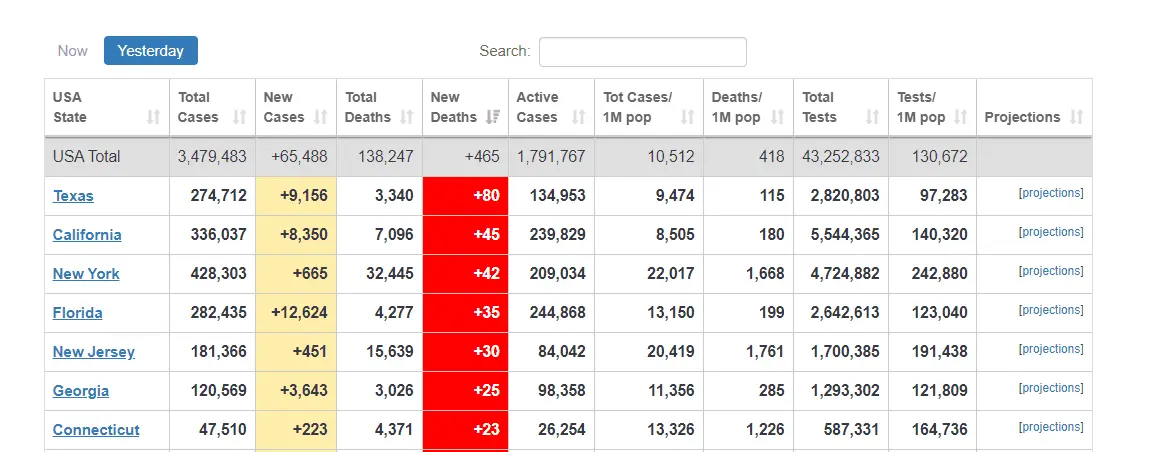The height and width of the screenshot is (452, 1168).
Task: Sort by Active Cases column arrows
Action: (578, 117)
